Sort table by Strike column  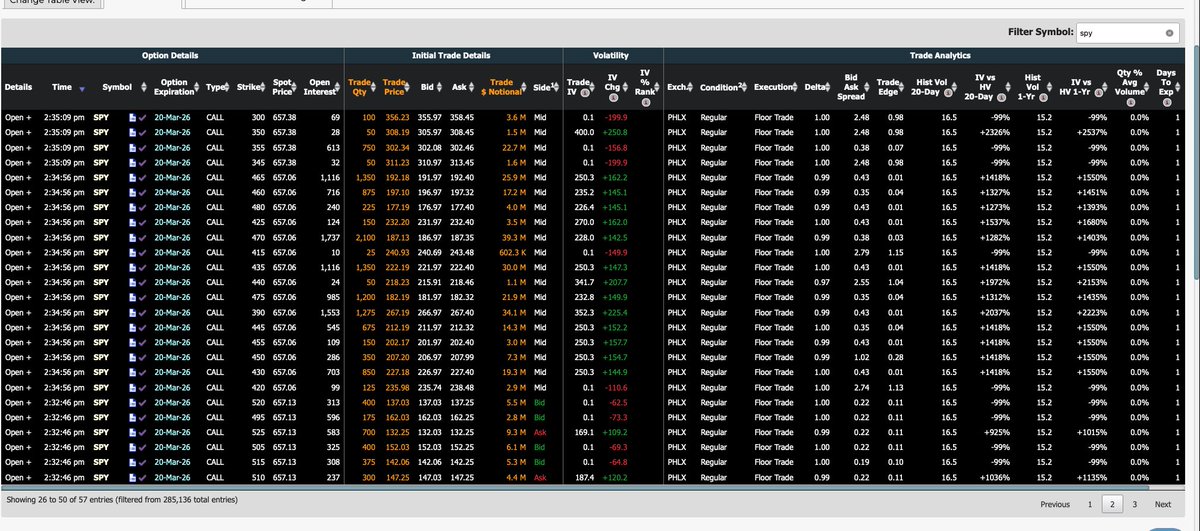coord(253,87)
